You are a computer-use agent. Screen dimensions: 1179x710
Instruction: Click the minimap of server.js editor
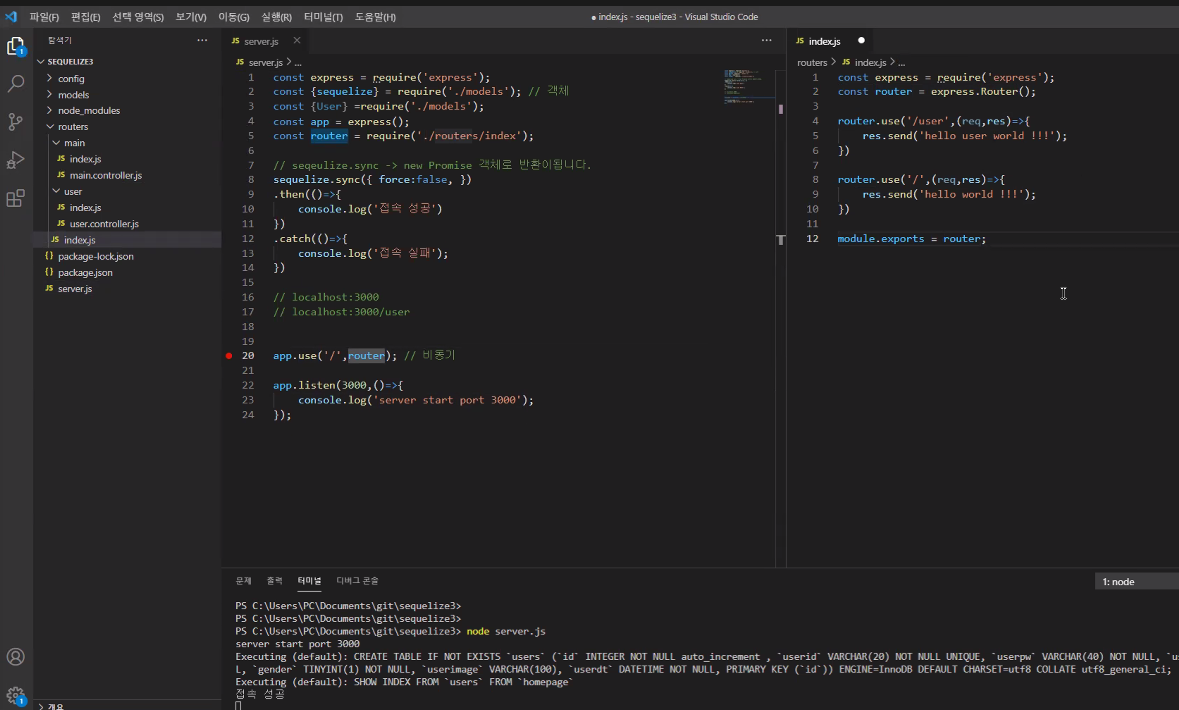click(x=749, y=86)
